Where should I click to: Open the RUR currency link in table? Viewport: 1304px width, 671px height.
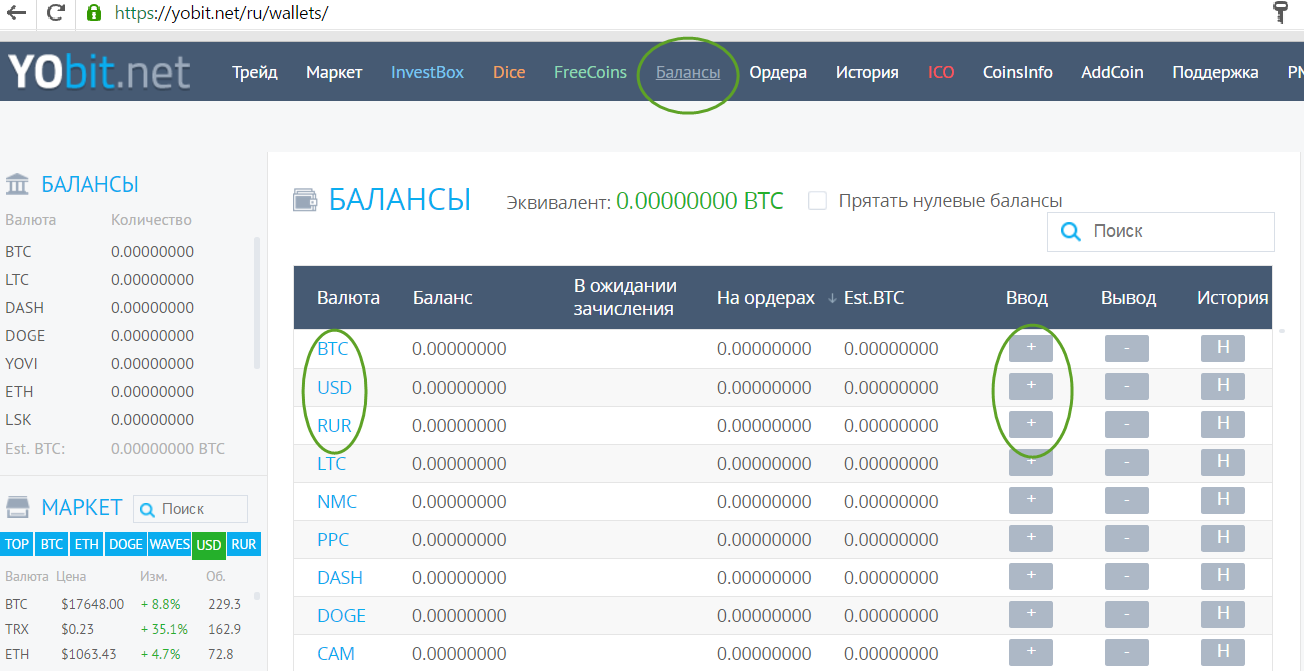pyautogui.click(x=334, y=425)
